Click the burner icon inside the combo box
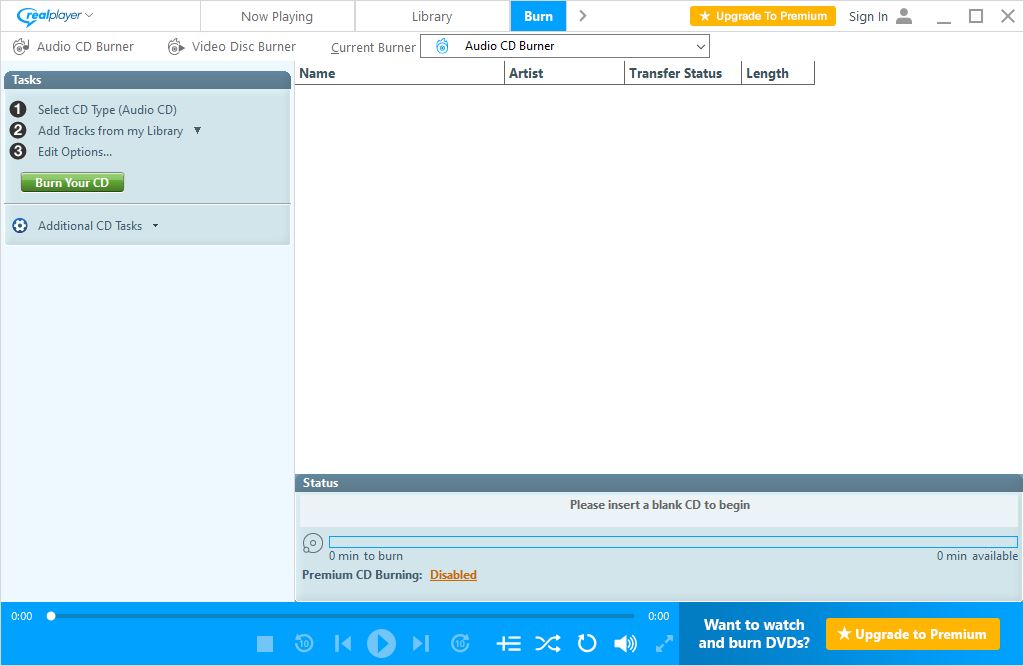The width and height of the screenshot is (1024, 666). tap(442, 46)
